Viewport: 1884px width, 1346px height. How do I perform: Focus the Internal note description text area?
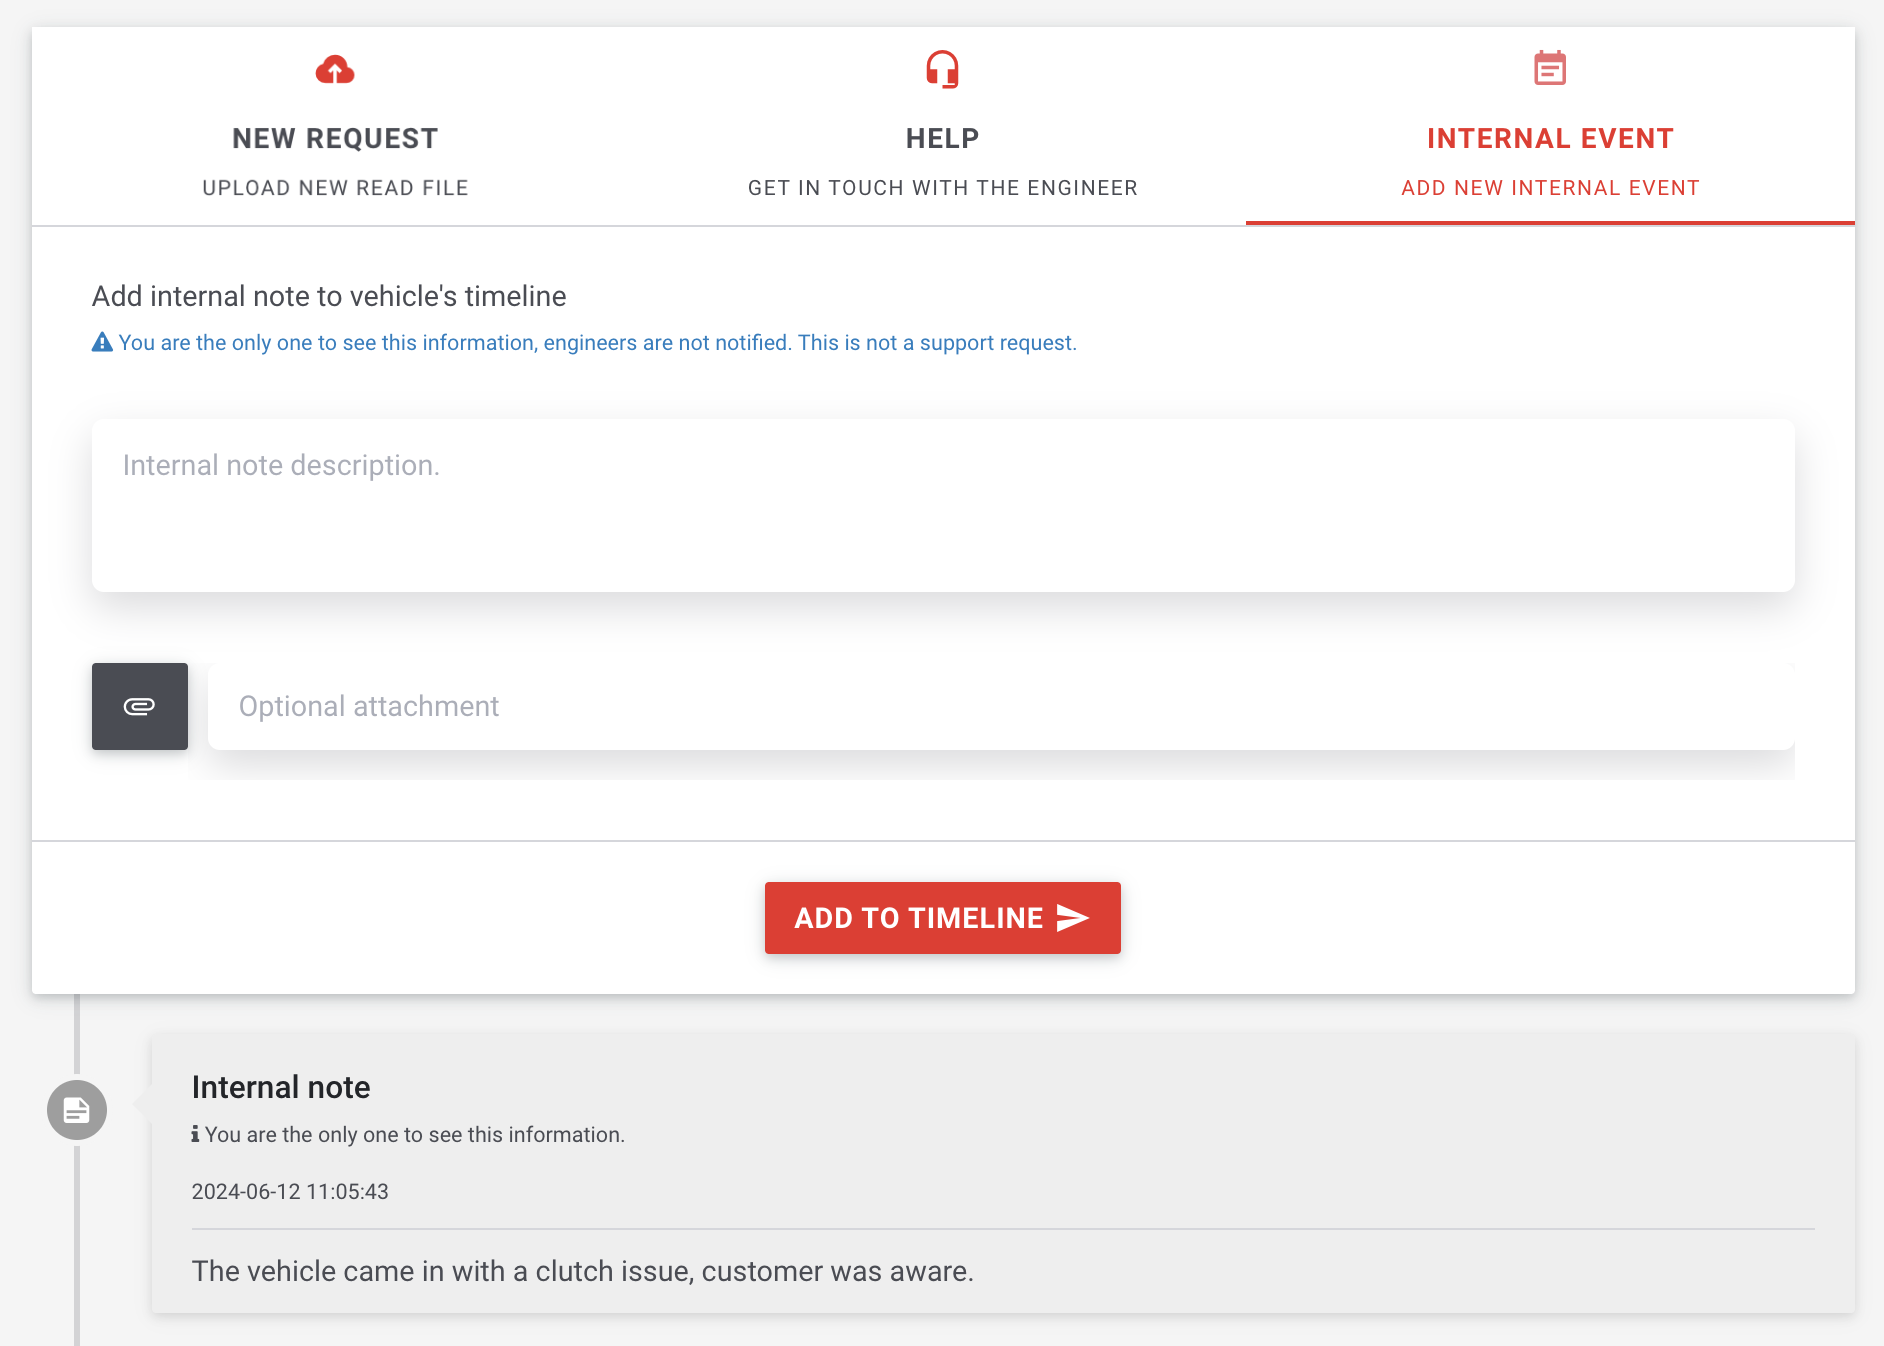click(x=942, y=505)
